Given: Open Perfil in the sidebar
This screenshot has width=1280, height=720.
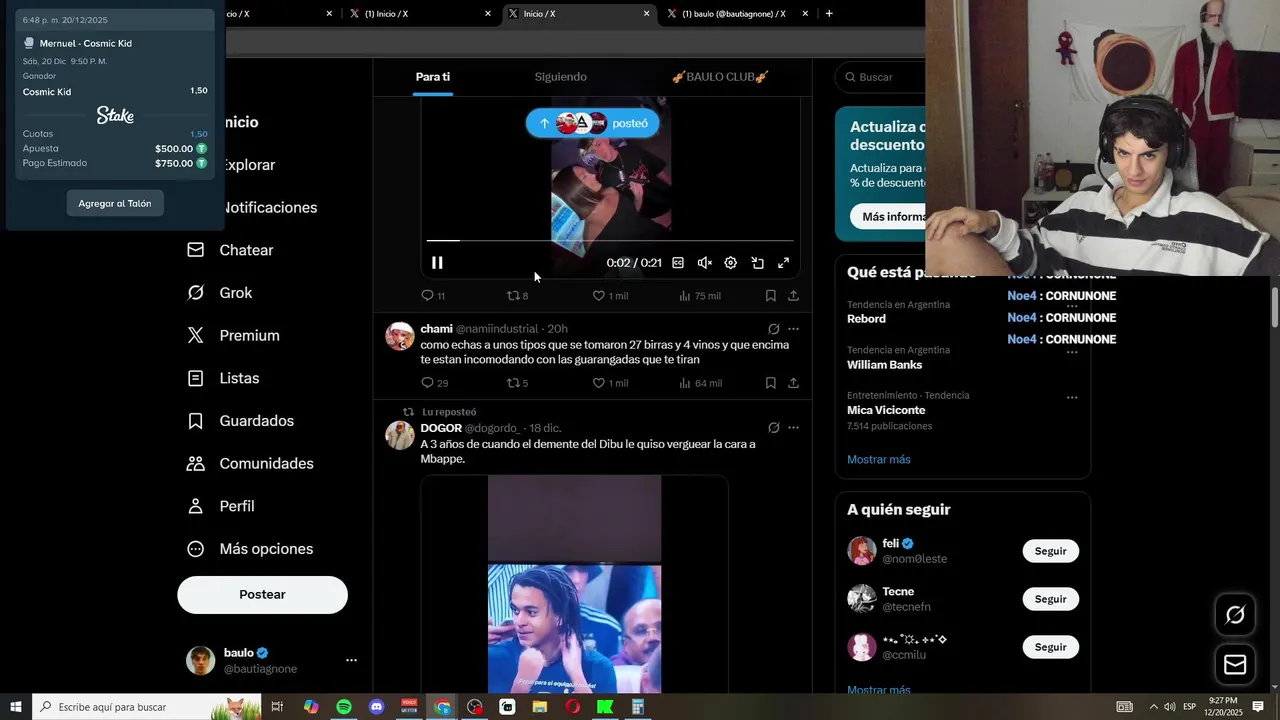Looking at the screenshot, I should coord(221,506).
